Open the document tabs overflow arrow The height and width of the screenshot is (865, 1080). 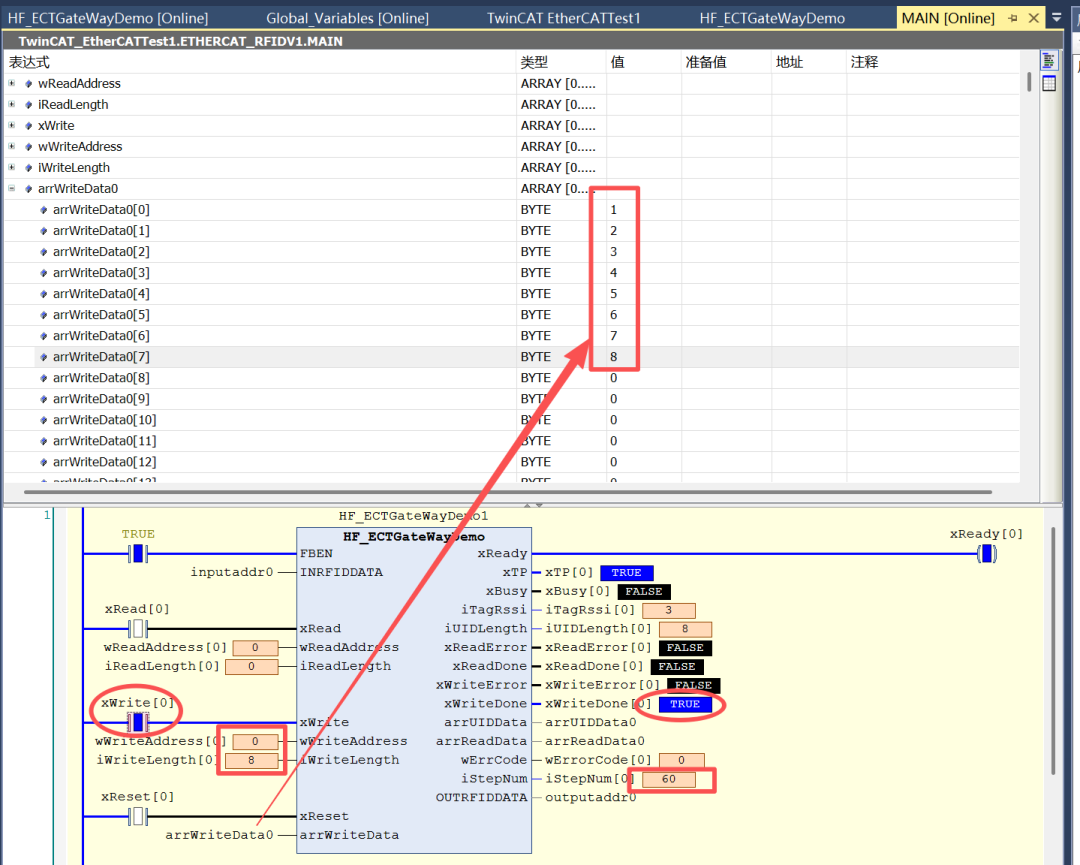pos(1057,18)
